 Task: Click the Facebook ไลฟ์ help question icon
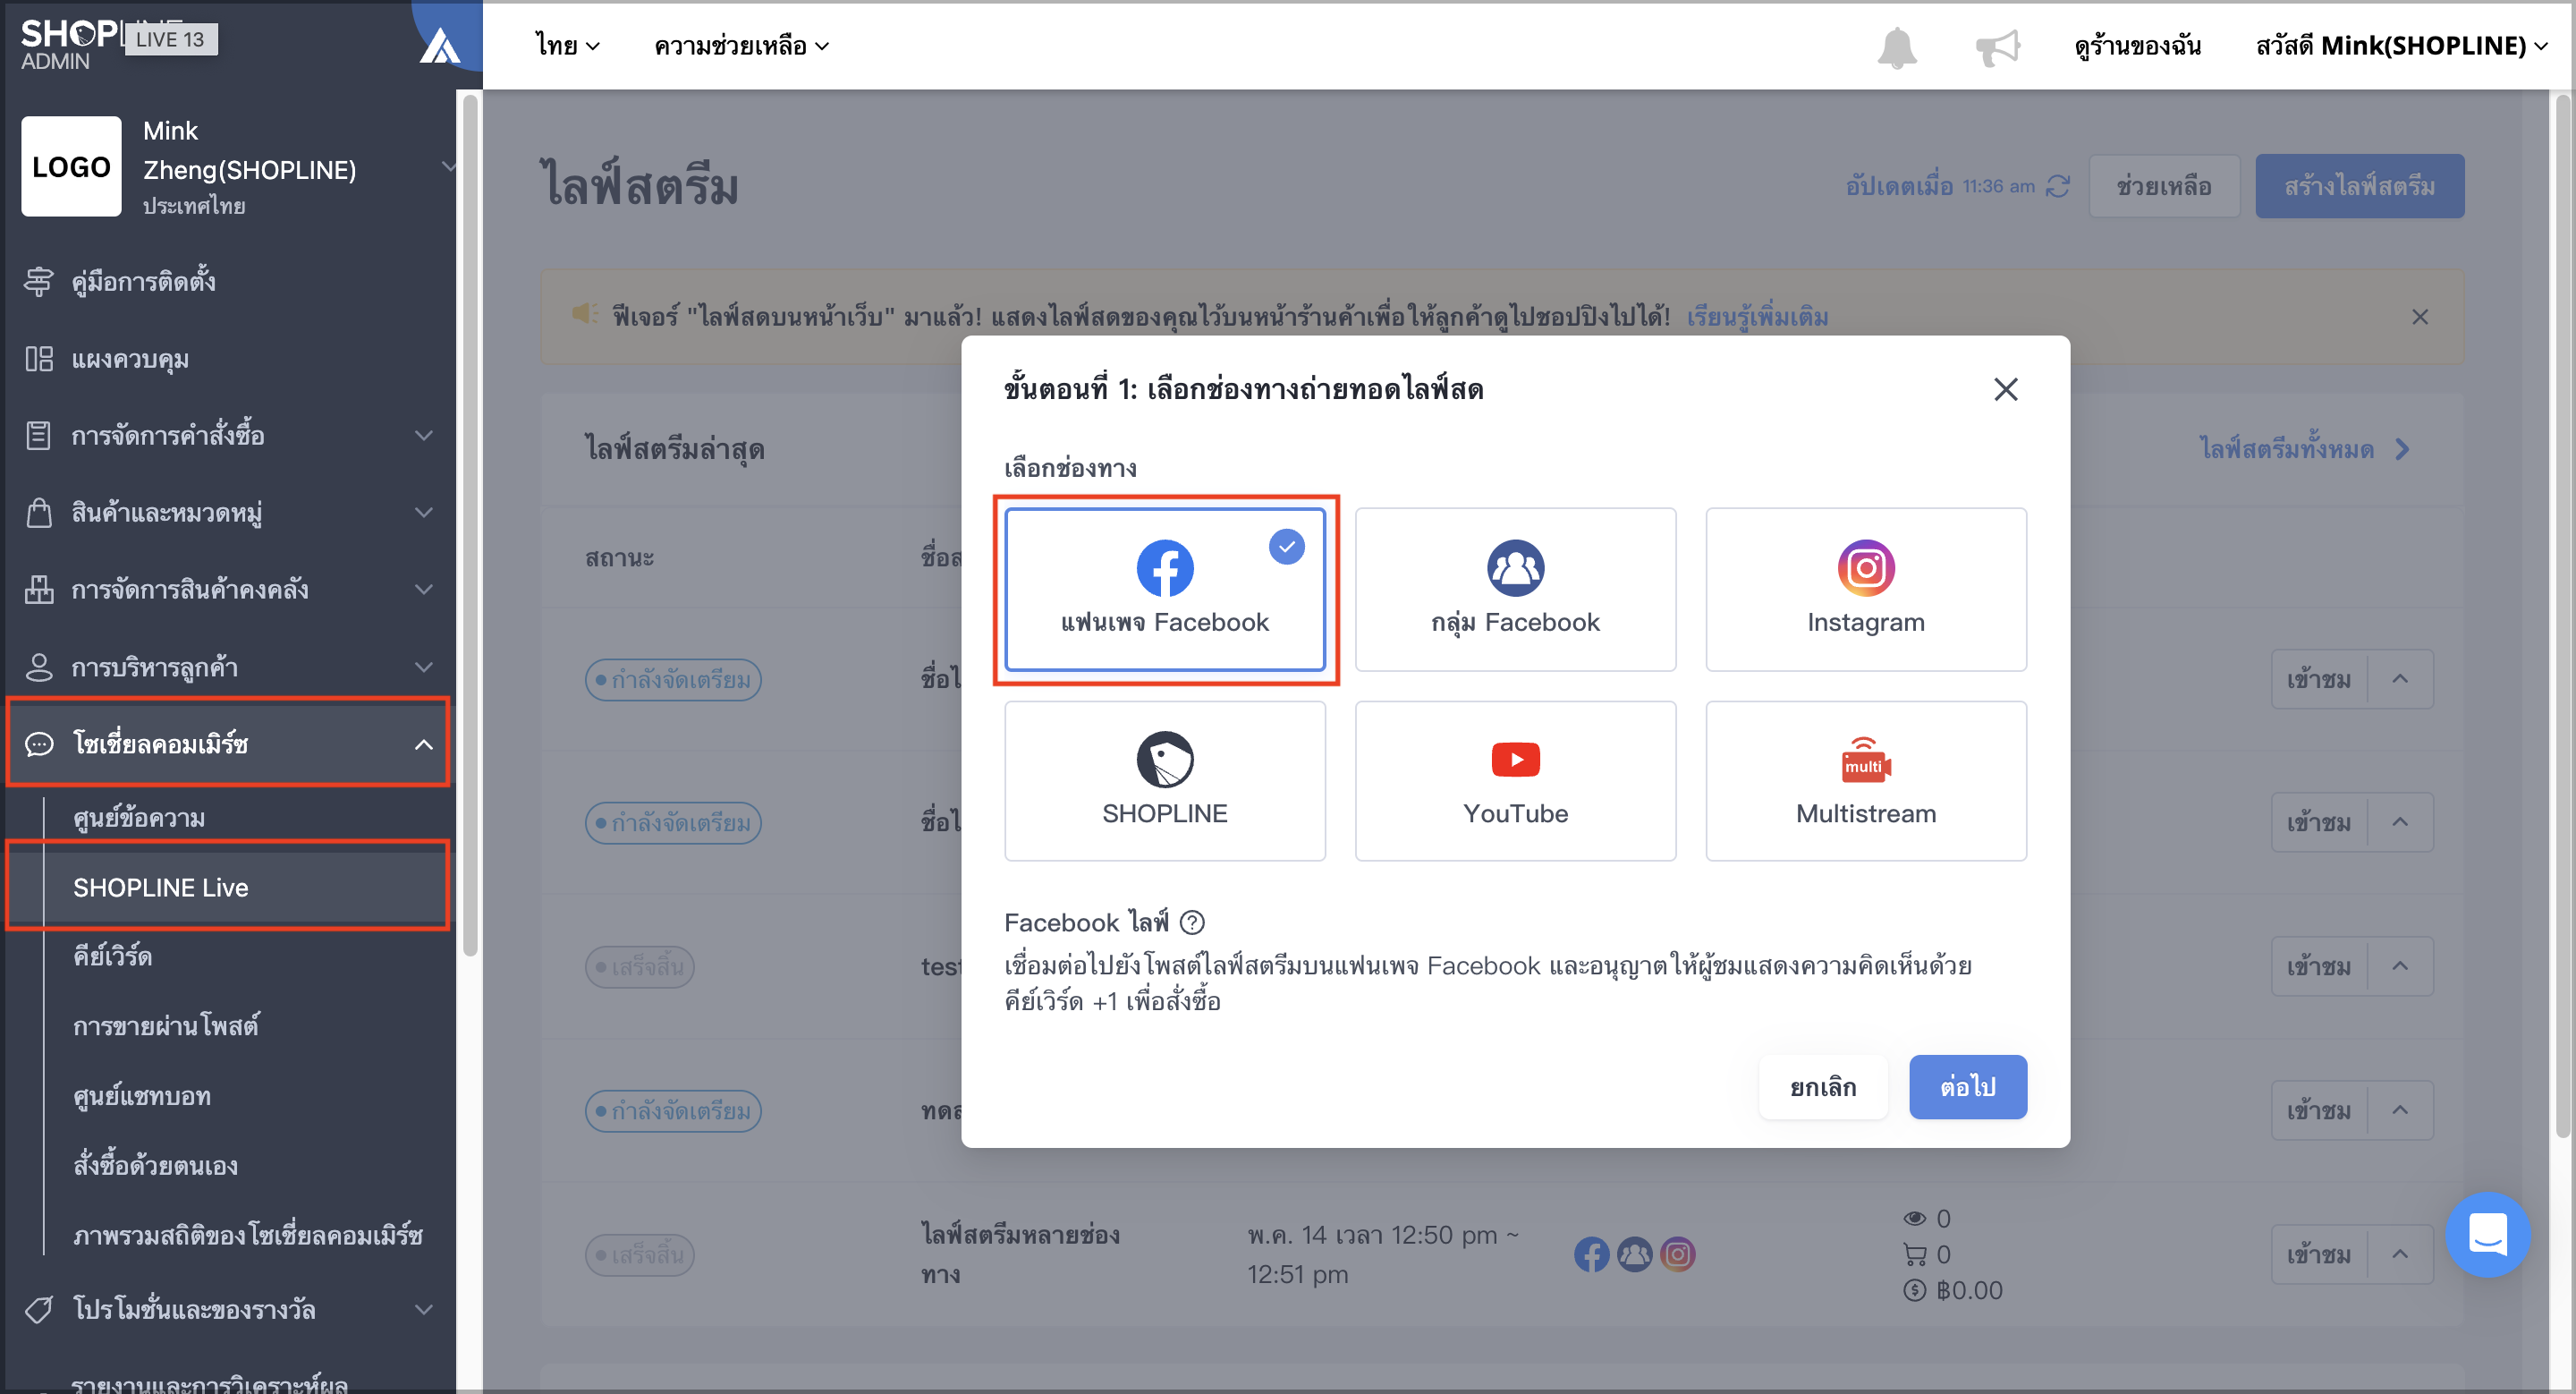pos(1192,922)
